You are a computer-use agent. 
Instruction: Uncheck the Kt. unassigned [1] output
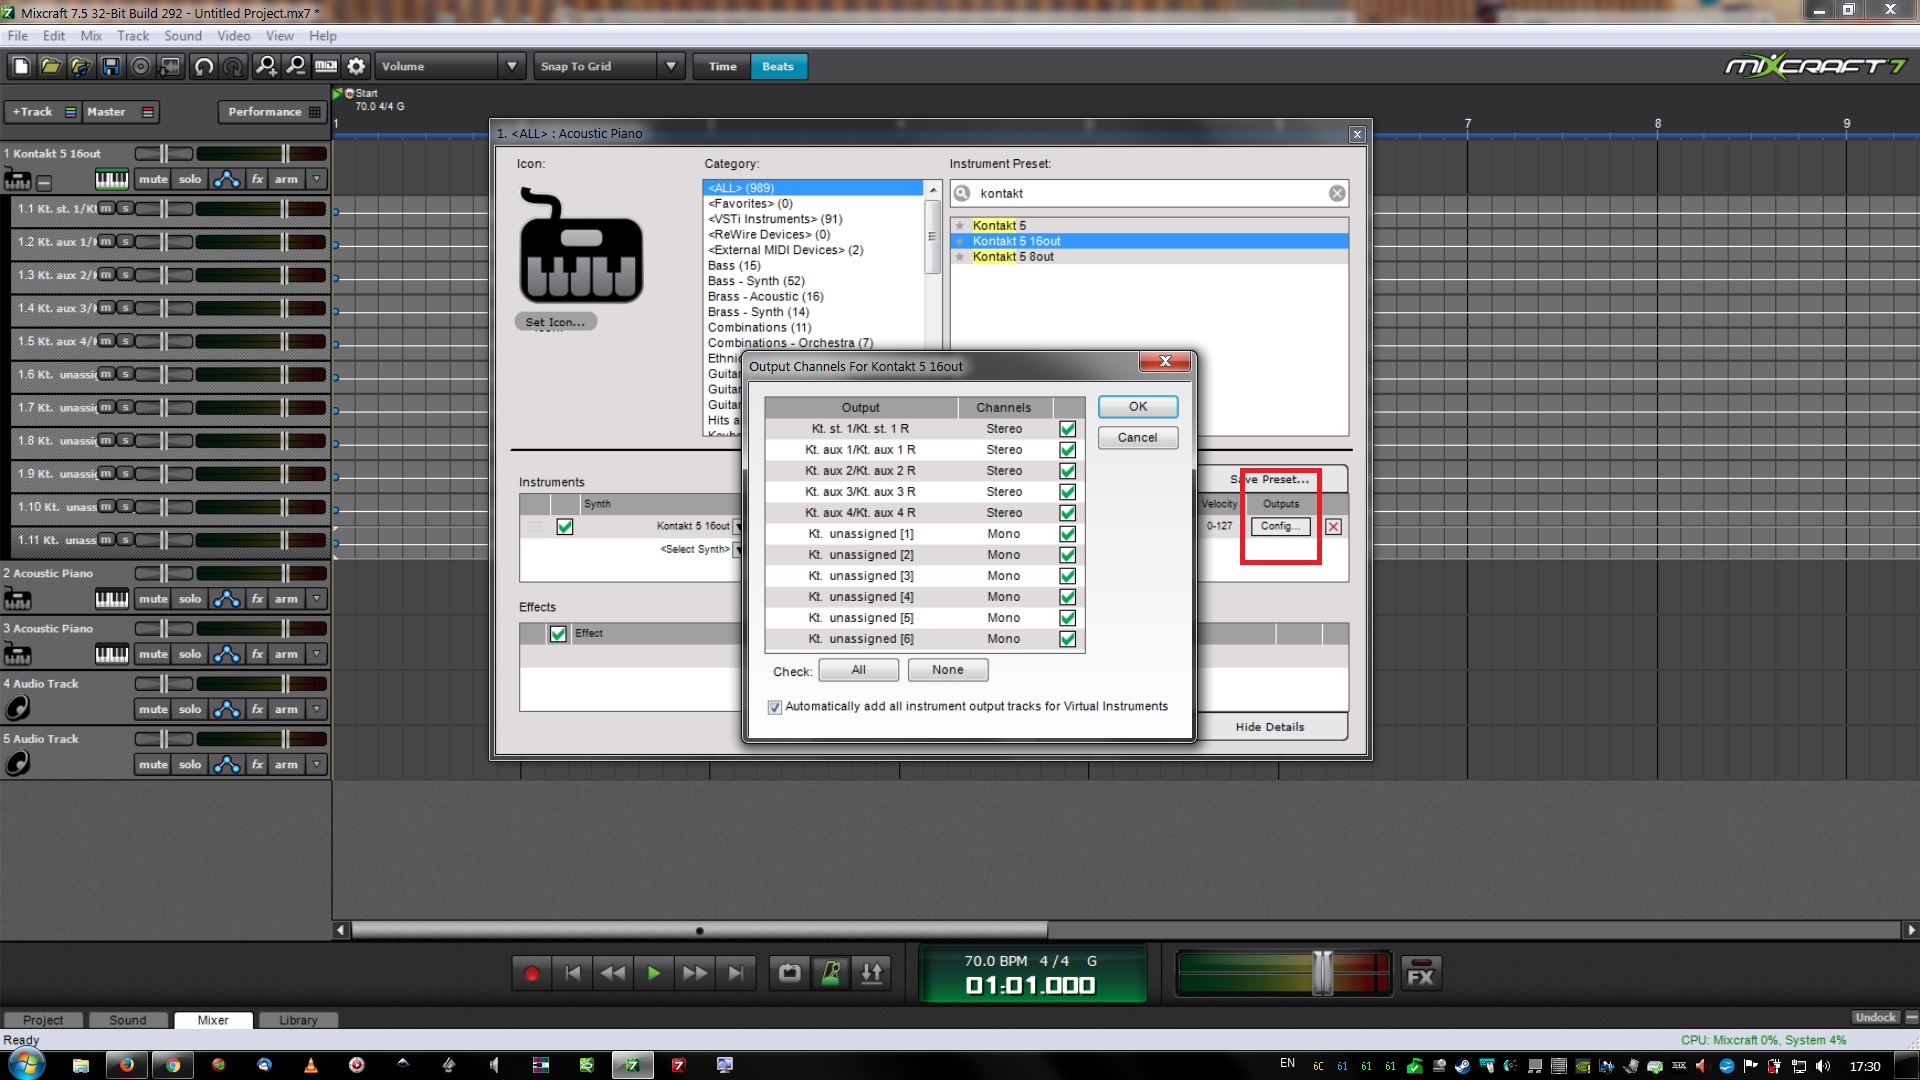(x=1067, y=534)
